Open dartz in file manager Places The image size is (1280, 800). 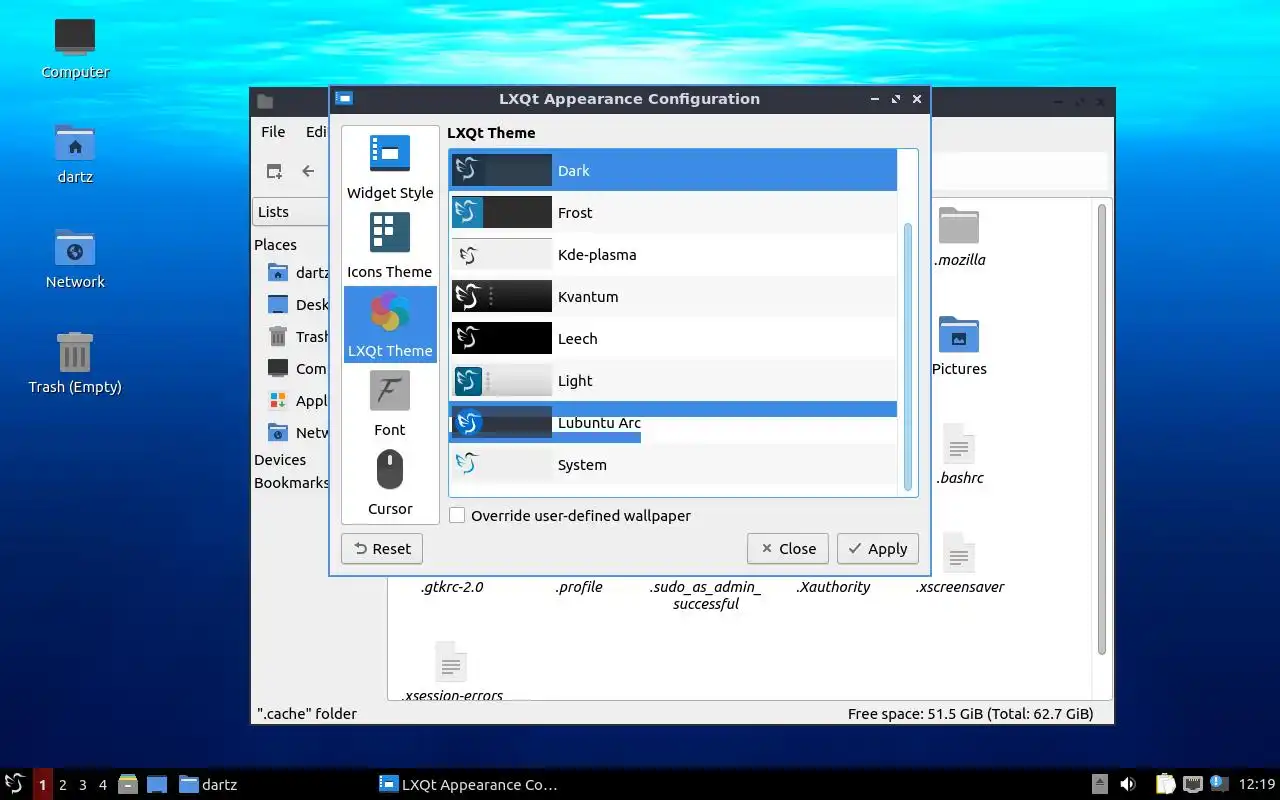[298, 272]
